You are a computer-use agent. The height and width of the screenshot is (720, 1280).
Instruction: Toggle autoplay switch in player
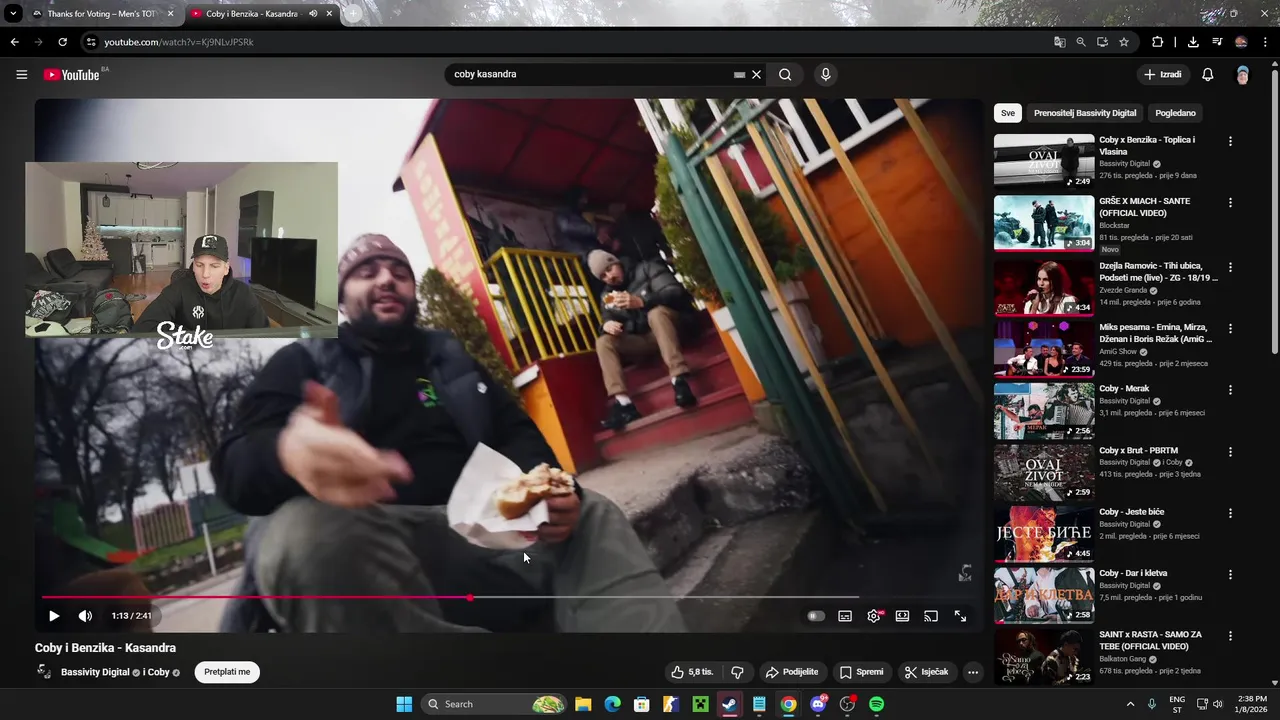pos(816,616)
